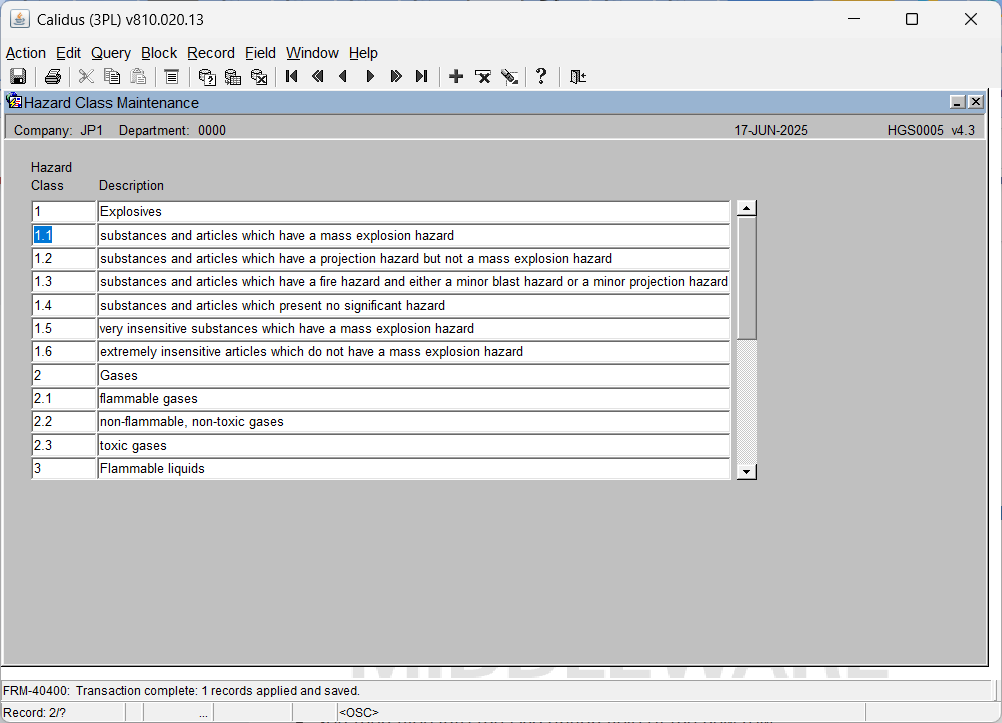Go to next record arrow
1002x723 pixels.
370,77
